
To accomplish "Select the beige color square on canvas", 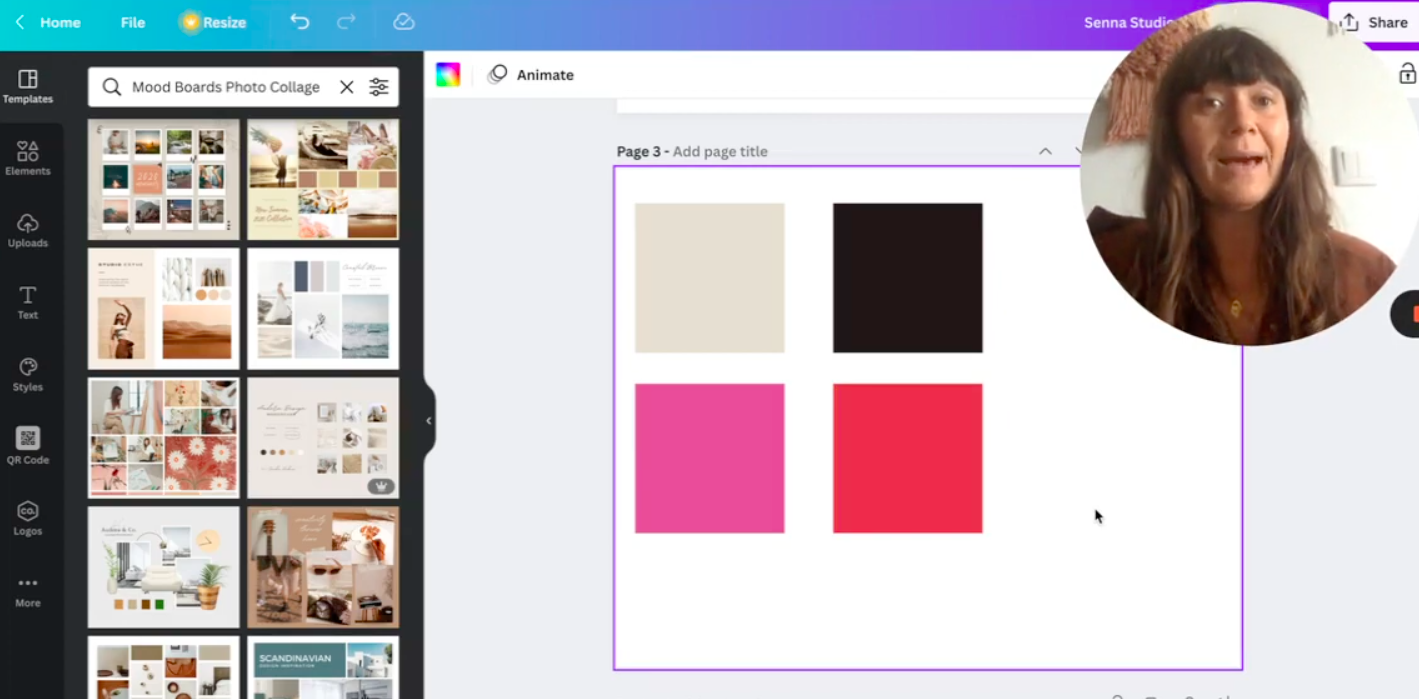I will (x=709, y=278).
